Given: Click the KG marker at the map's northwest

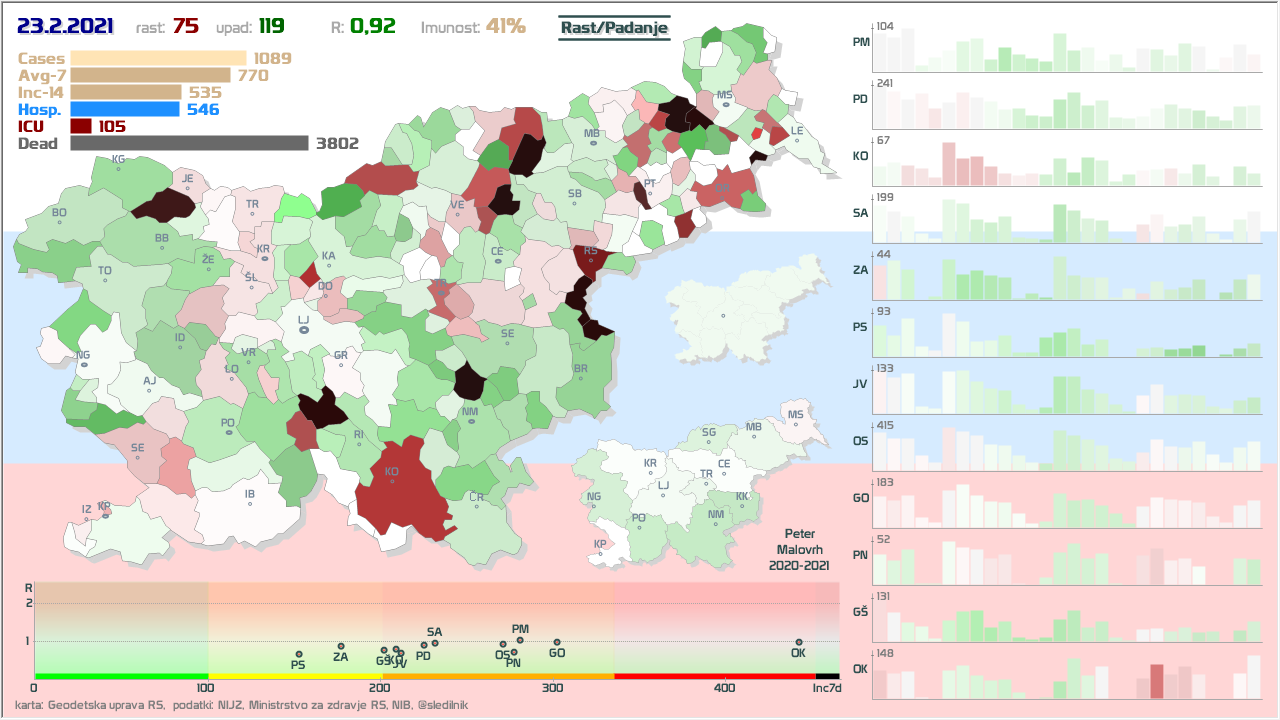Looking at the screenshot, I should click(118, 166).
